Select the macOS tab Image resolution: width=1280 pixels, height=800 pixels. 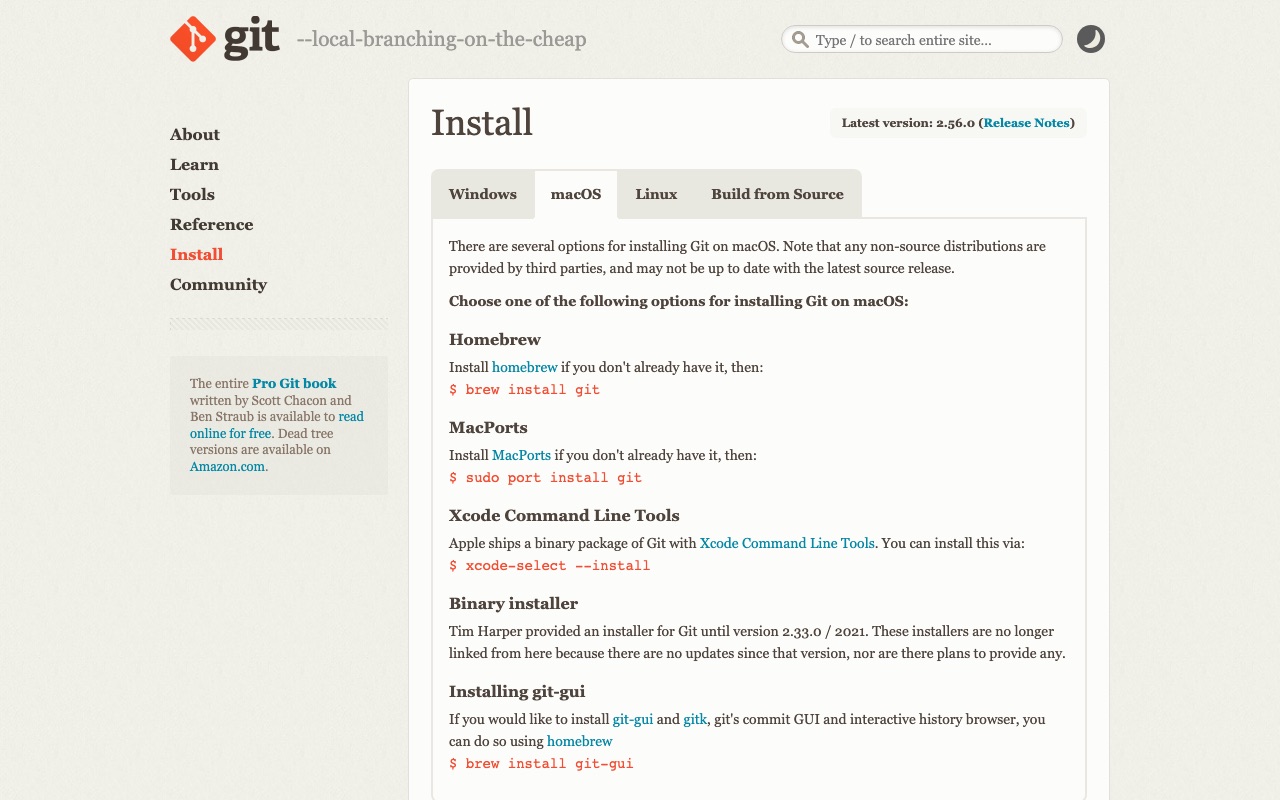pyautogui.click(x=576, y=194)
